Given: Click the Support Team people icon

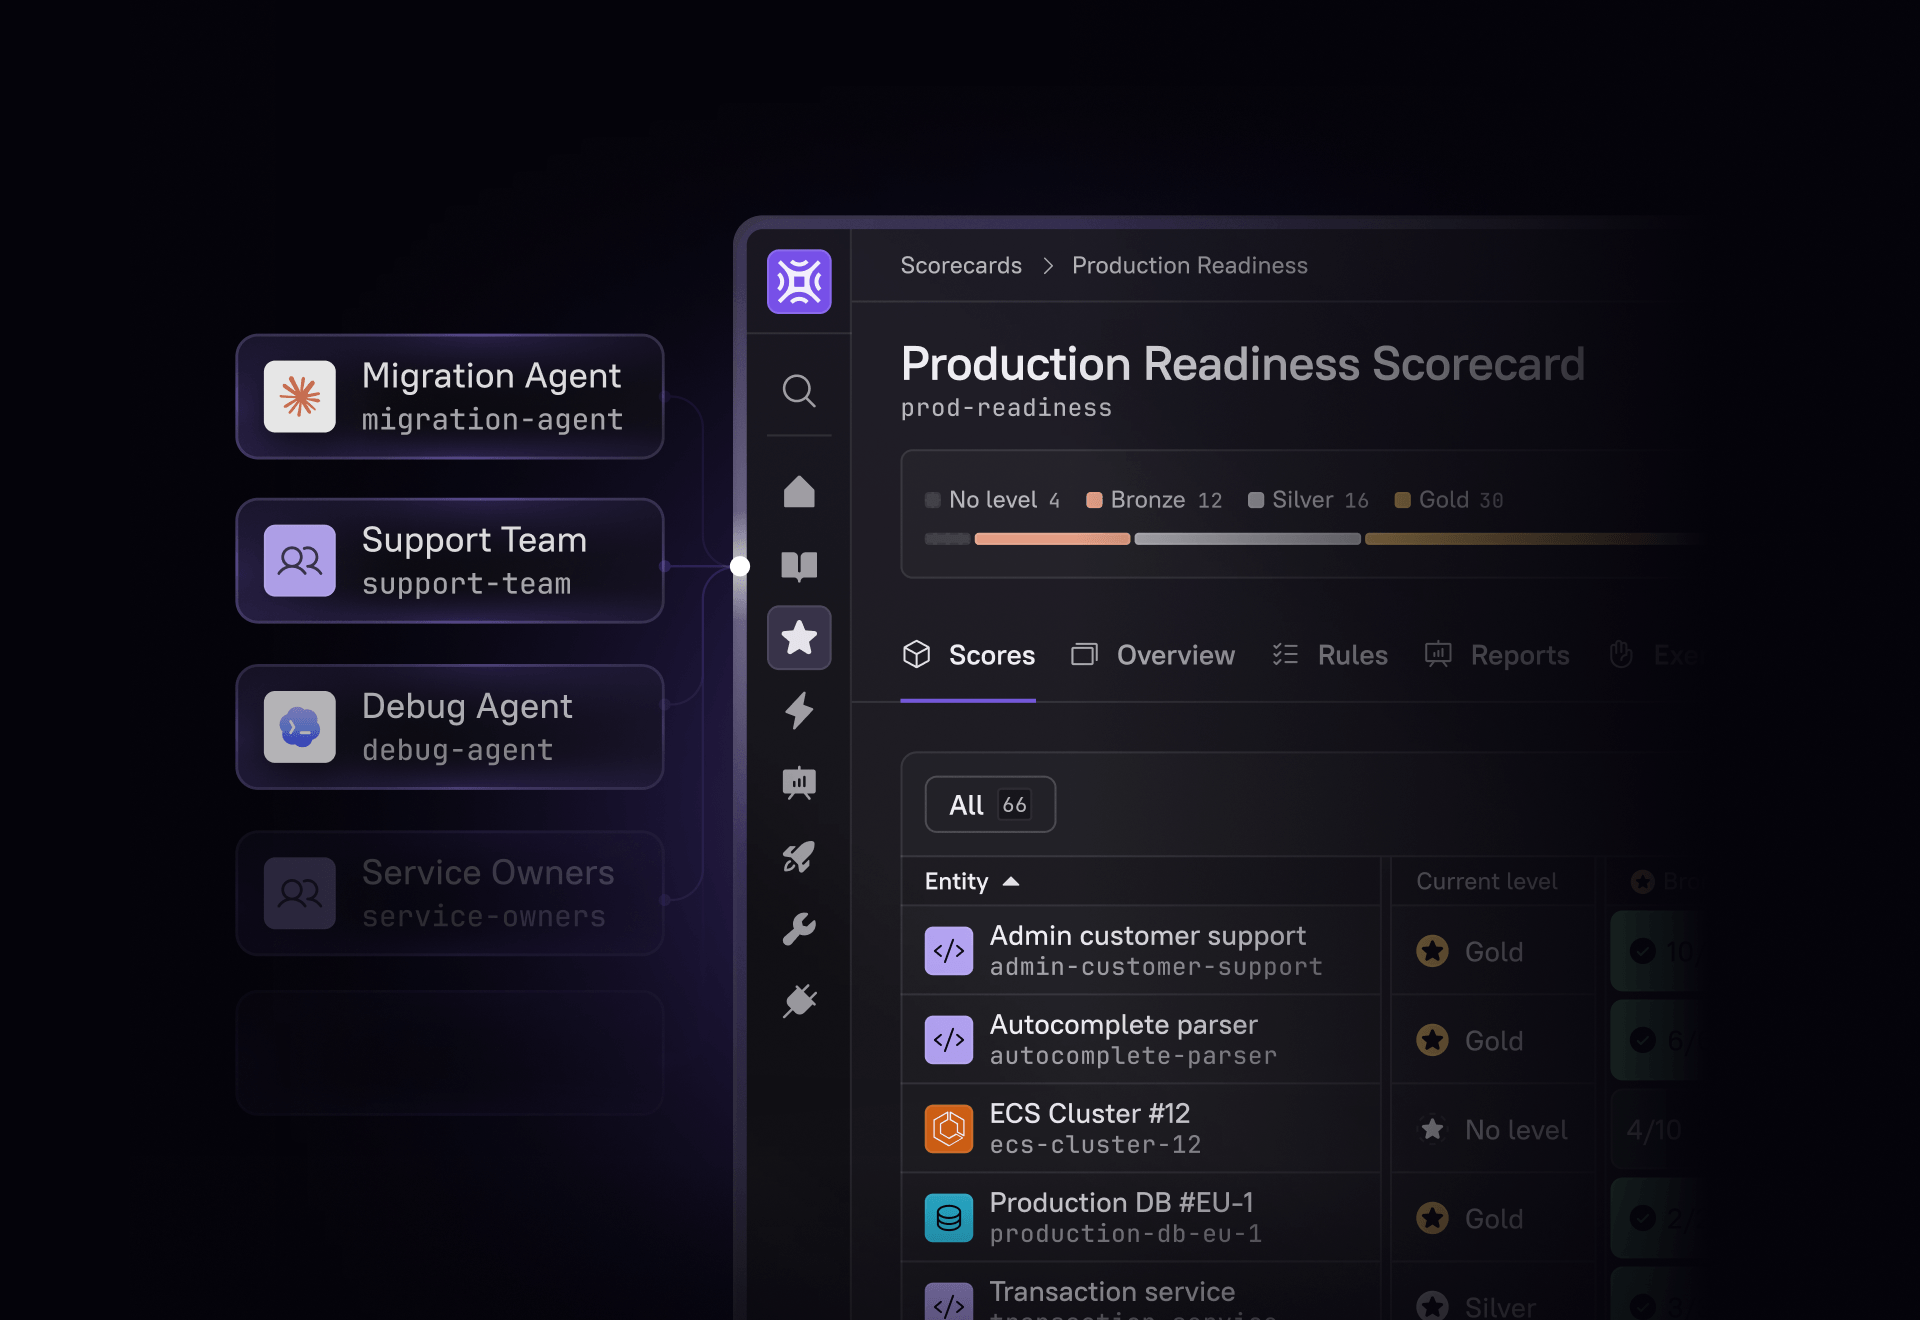Looking at the screenshot, I should point(300,561).
